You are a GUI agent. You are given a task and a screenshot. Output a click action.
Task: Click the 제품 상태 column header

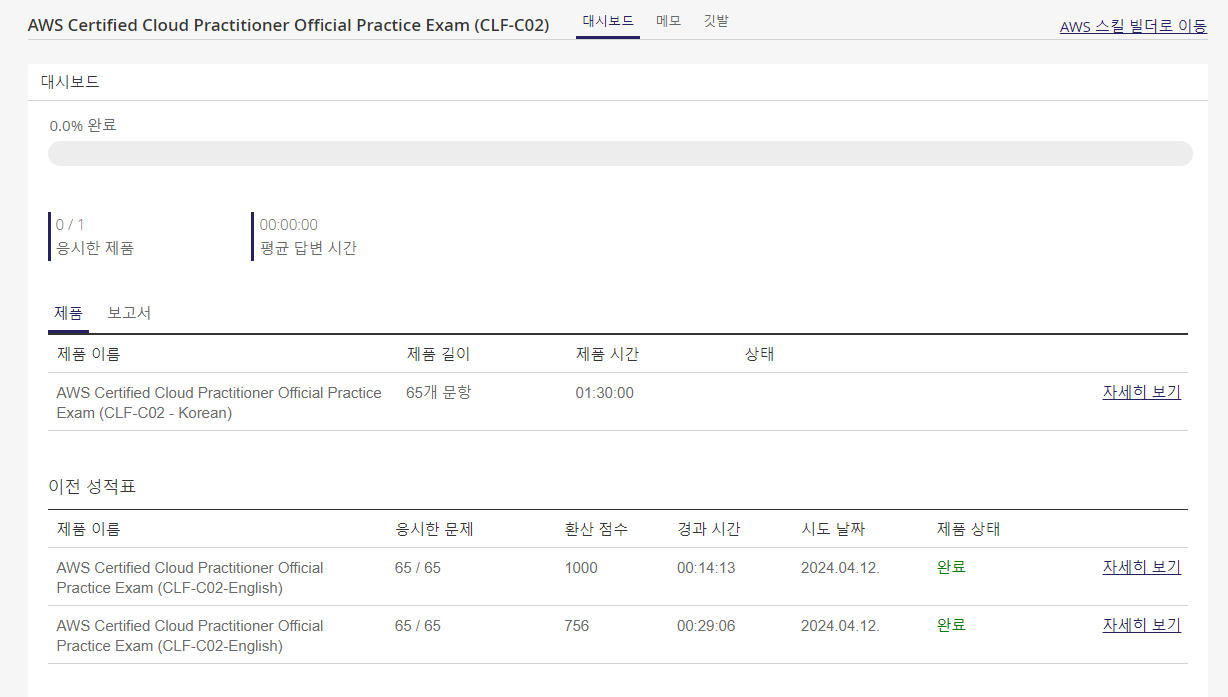968,529
